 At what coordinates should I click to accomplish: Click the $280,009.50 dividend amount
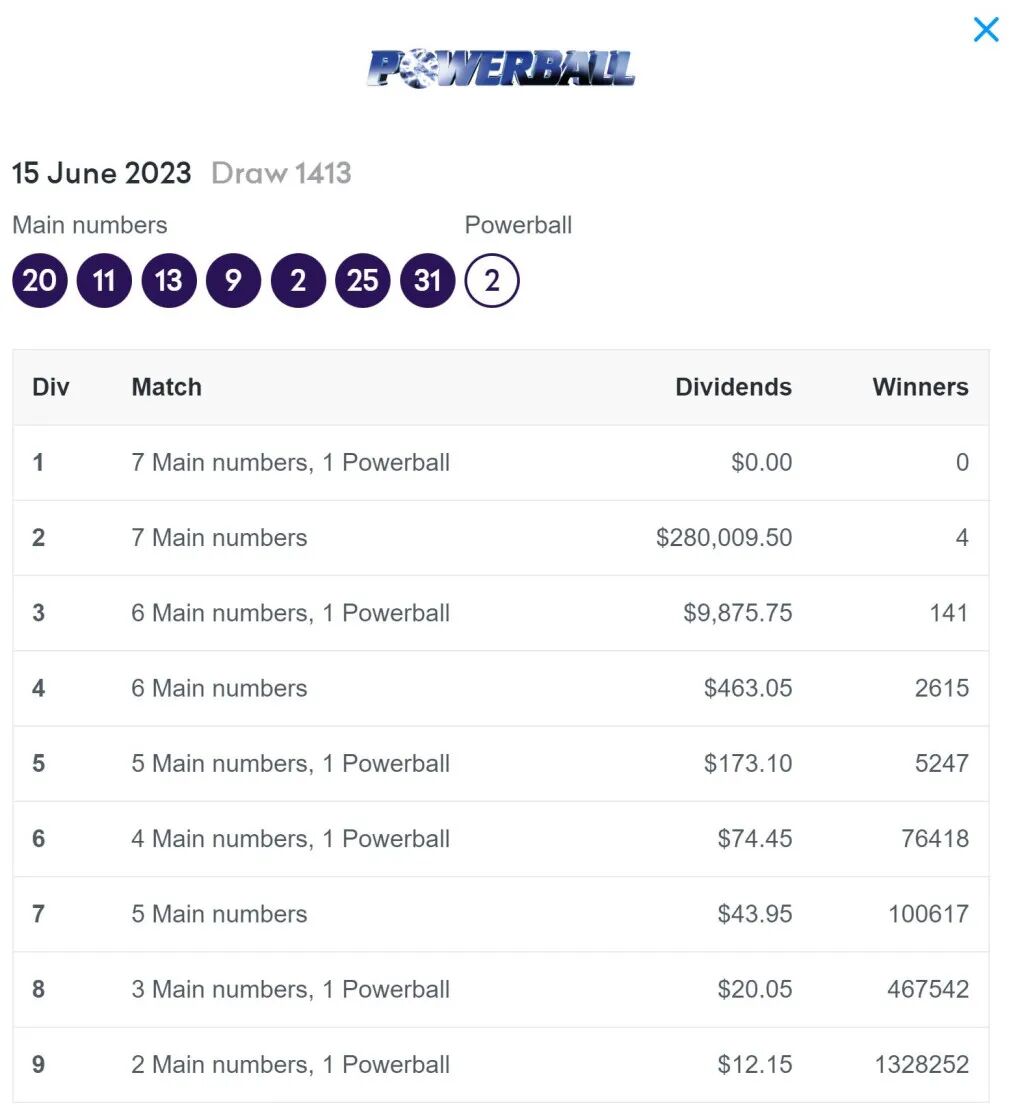point(723,538)
